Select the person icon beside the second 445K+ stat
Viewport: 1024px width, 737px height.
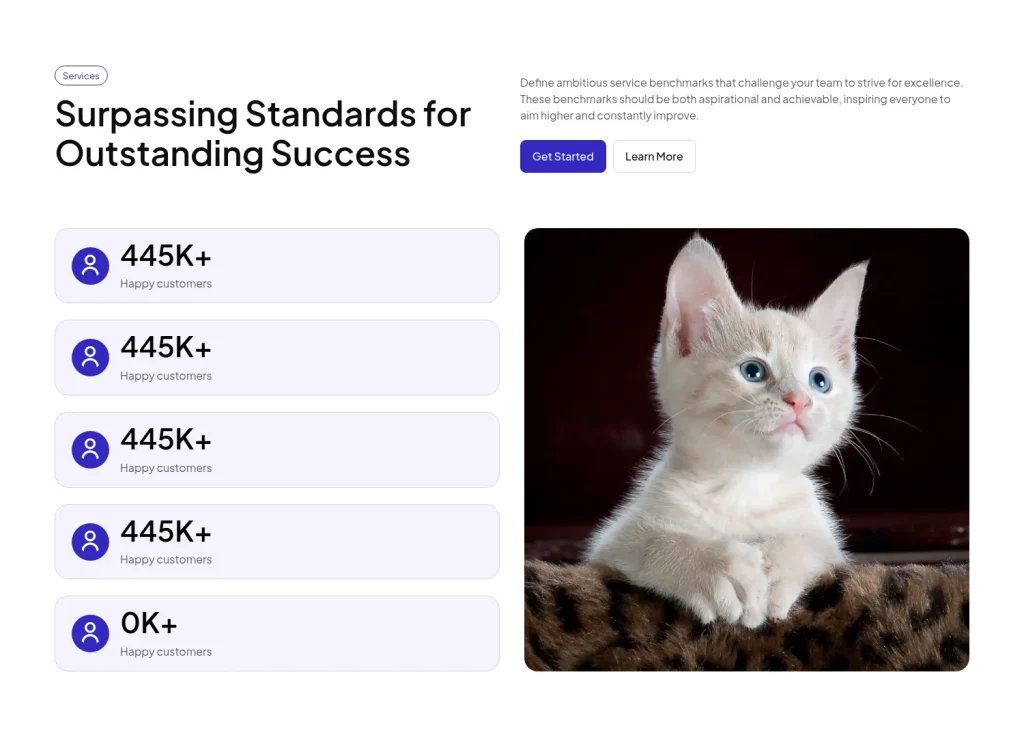point(90,357)
